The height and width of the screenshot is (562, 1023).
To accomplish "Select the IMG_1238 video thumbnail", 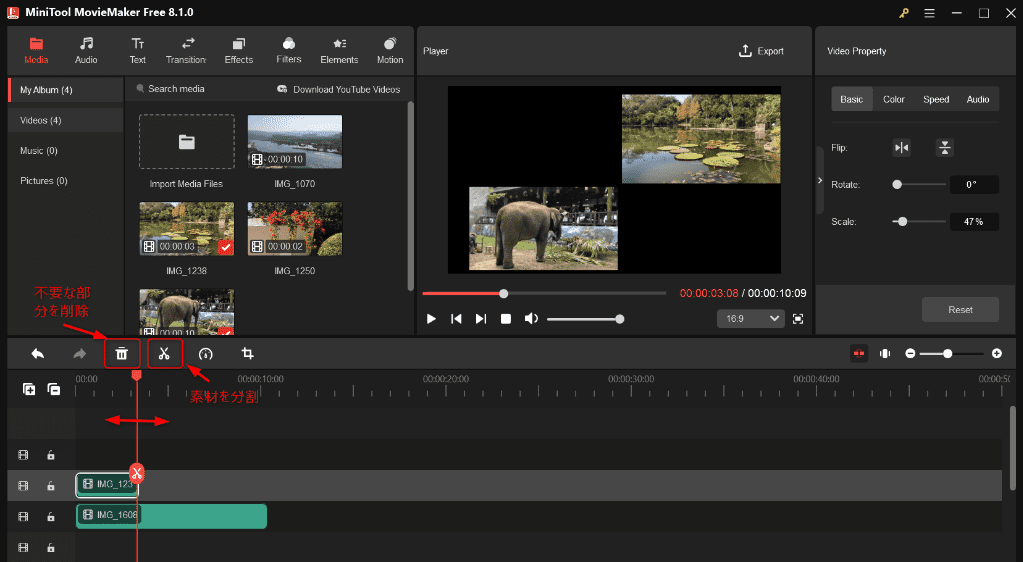I will (187, 228).
